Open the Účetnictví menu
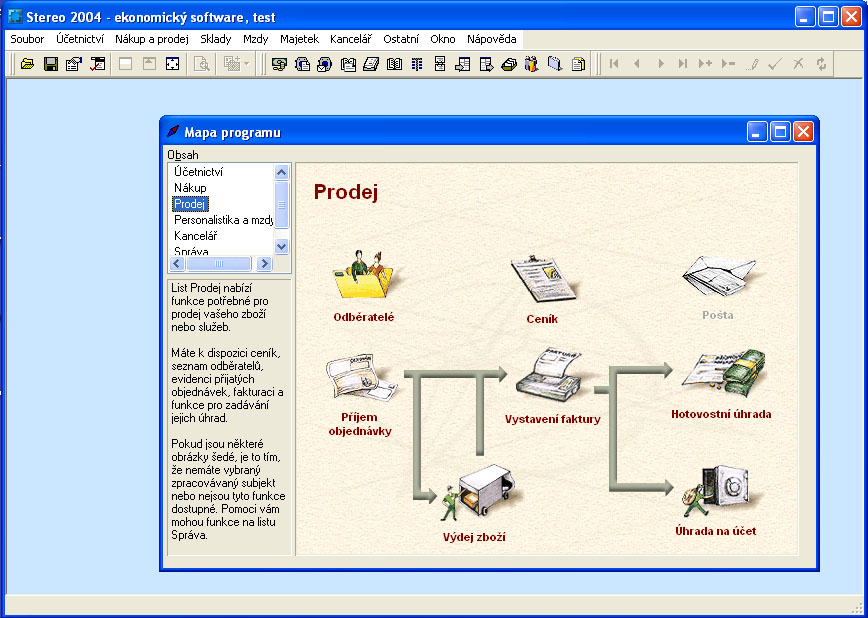 [x=80, y=39]
